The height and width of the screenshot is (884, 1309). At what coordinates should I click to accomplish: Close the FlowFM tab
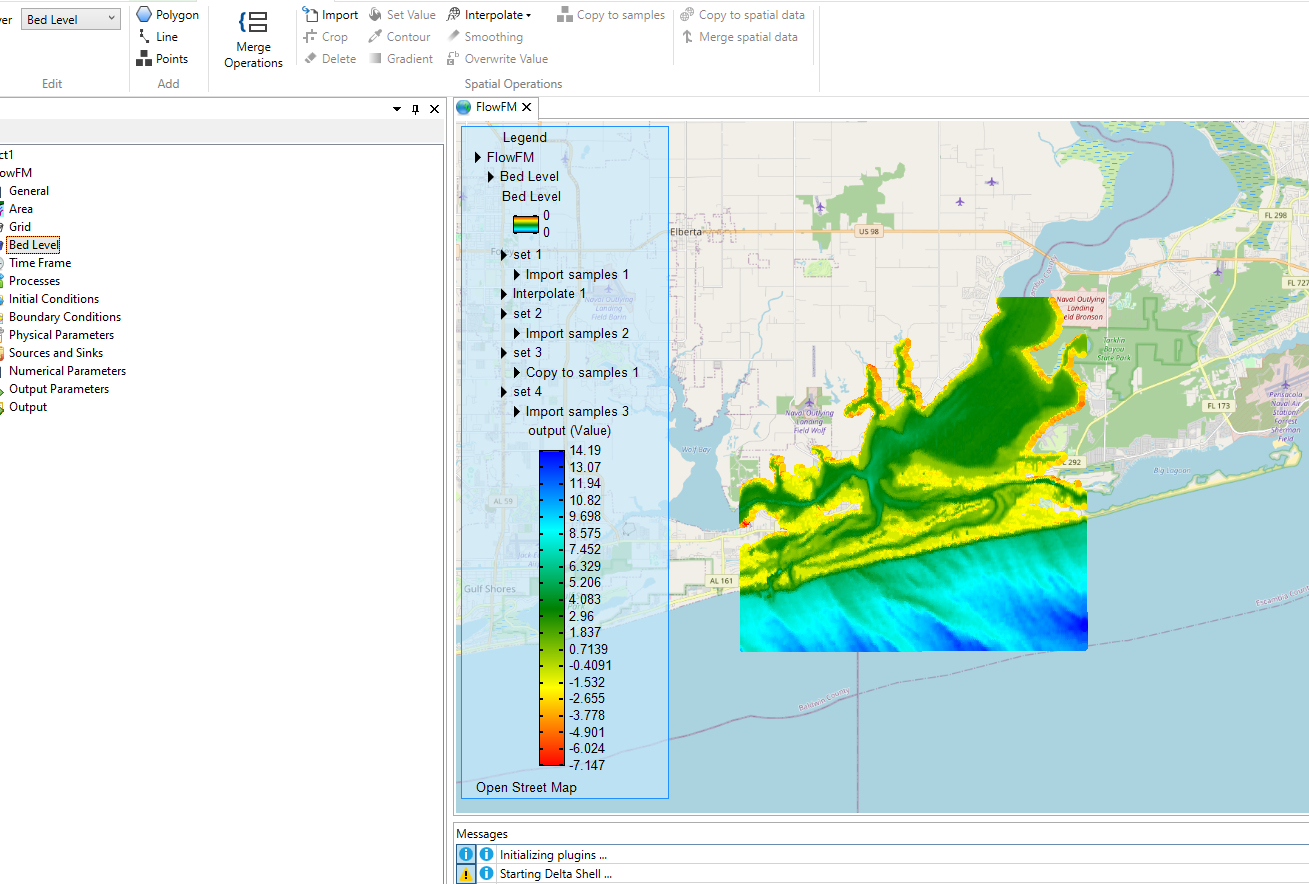pyautogui.click(x=527, y=107)
